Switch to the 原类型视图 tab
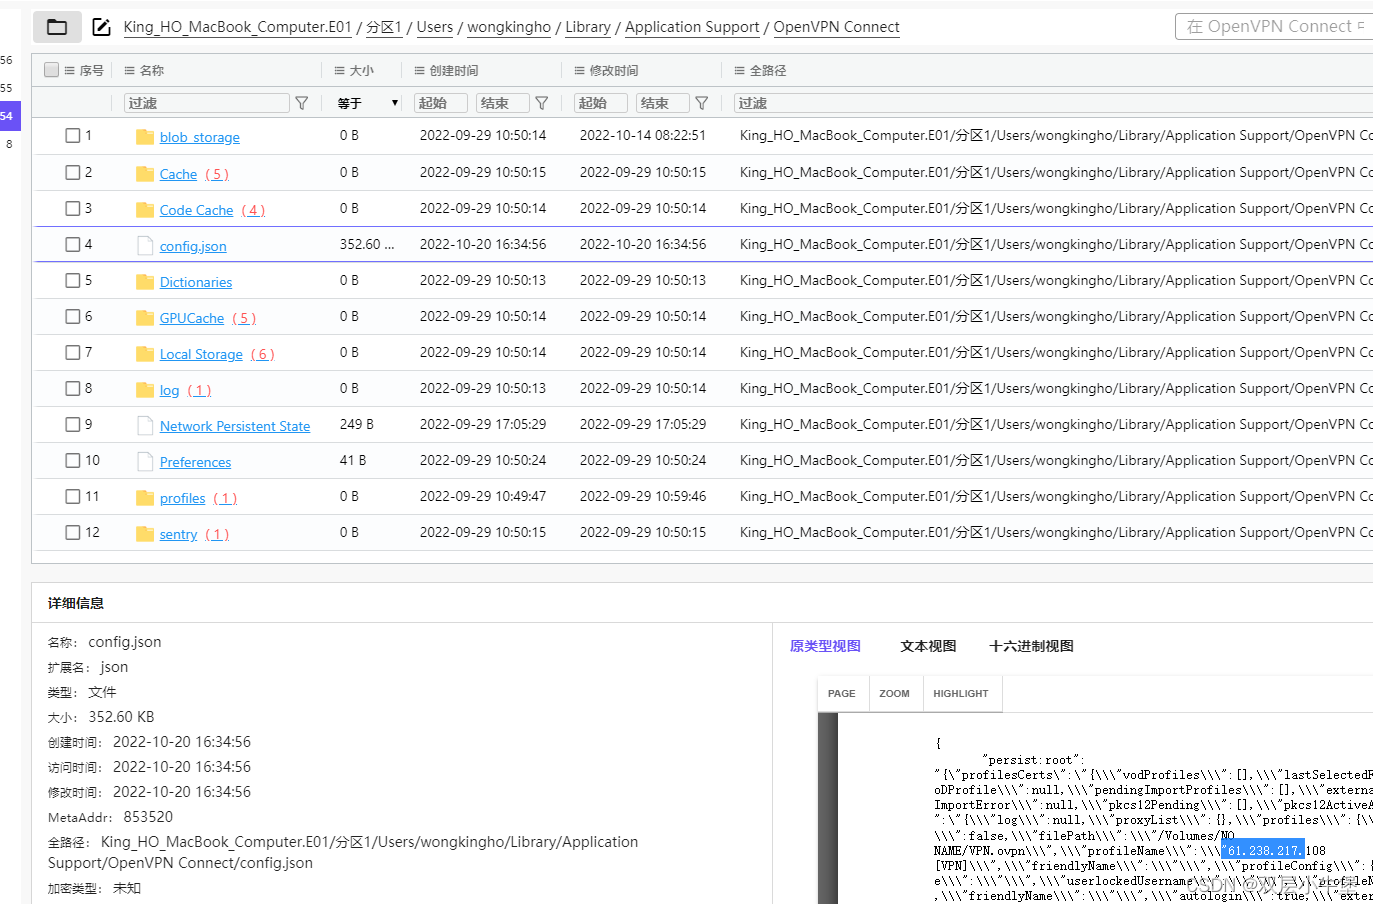The height and width of the screenshot is (904, 1373). 825,646
